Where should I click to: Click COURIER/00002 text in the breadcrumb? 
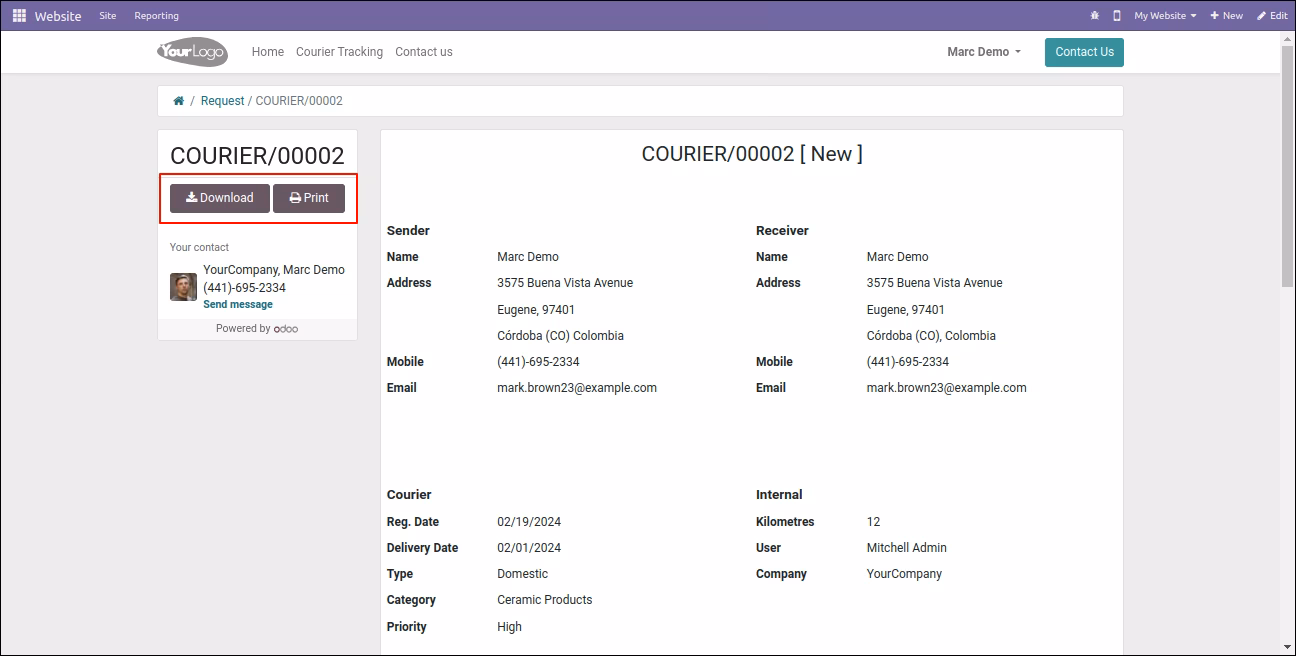point(299,101)
